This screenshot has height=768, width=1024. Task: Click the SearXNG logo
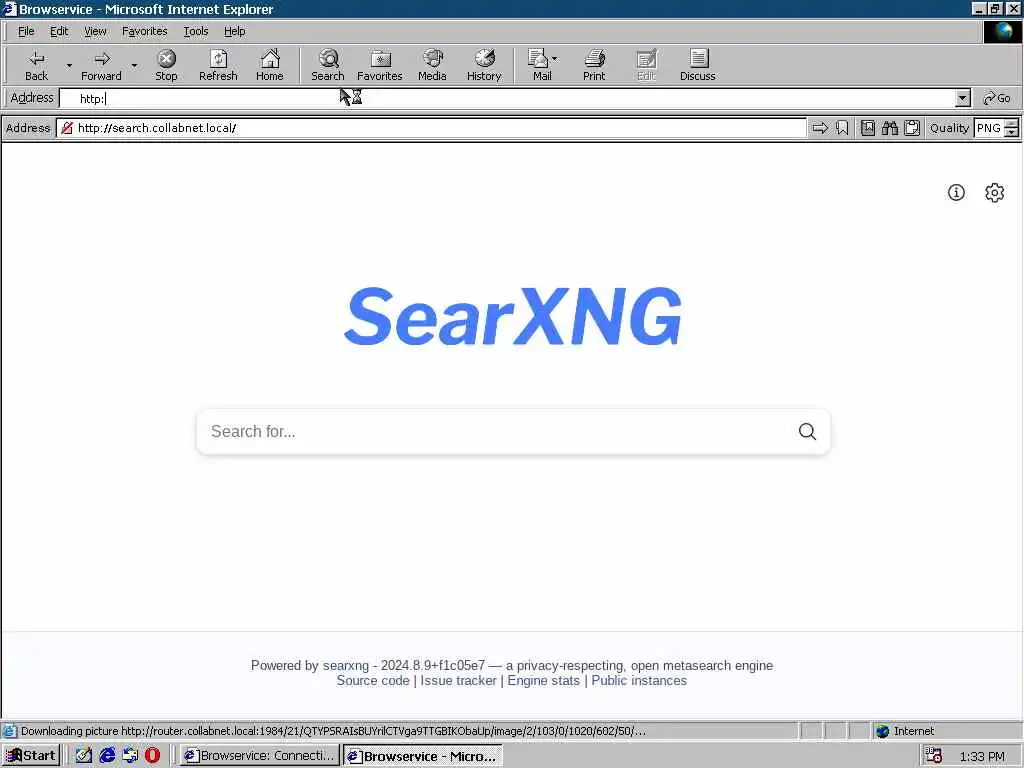(513, 317)
